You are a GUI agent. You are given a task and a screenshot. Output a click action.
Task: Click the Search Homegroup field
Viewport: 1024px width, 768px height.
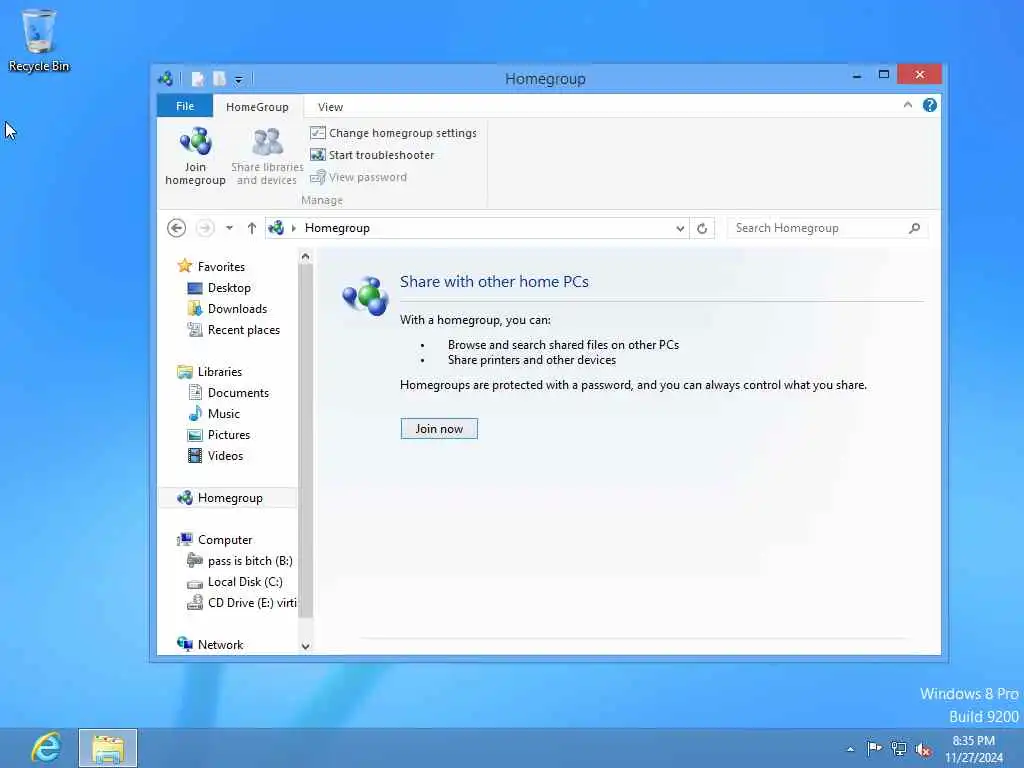point(827,228)
